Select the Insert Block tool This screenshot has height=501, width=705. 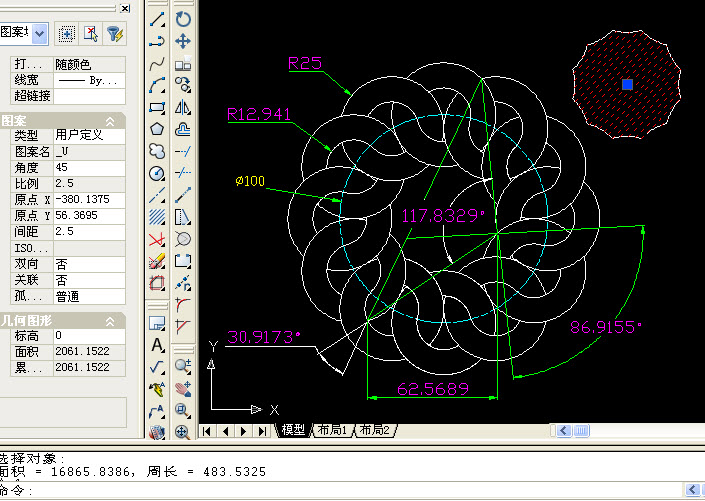point(157,323)
